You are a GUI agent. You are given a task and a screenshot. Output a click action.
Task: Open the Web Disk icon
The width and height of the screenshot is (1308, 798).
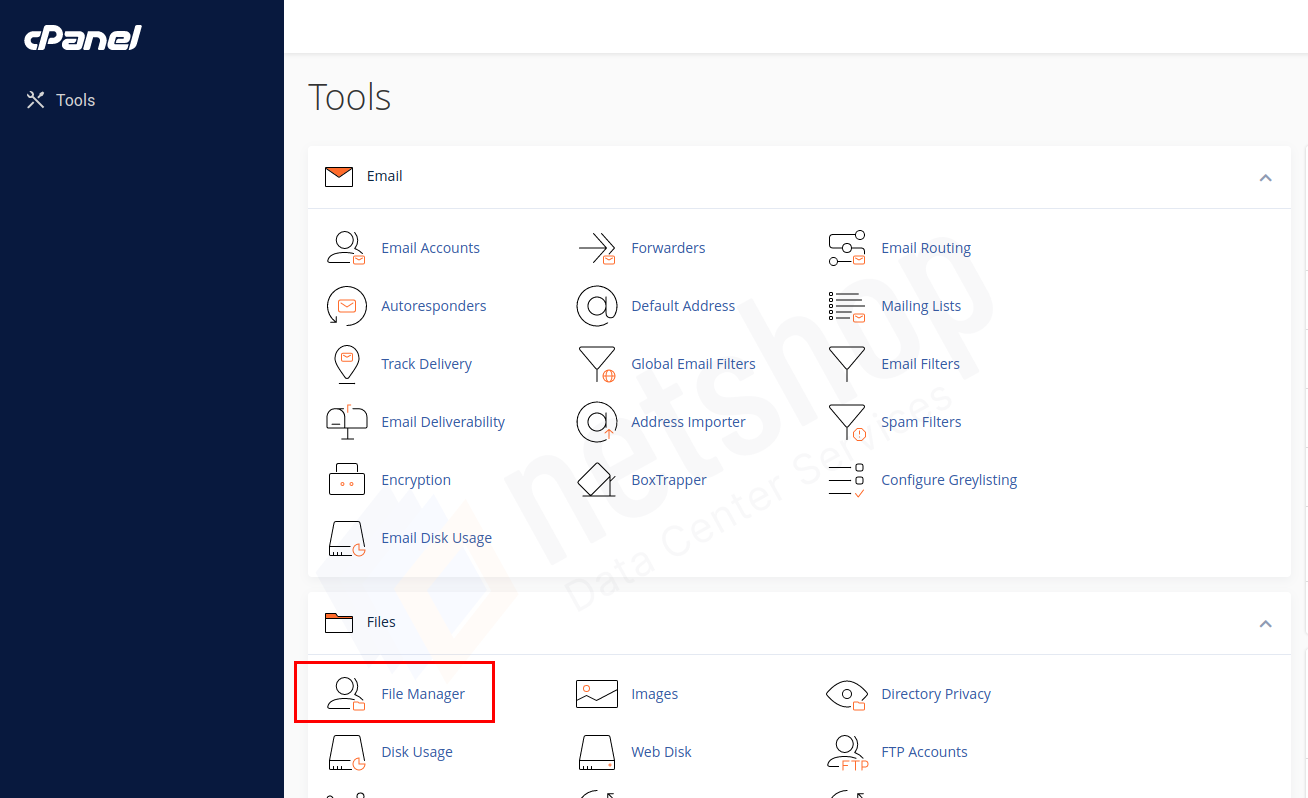click(597, 752)
